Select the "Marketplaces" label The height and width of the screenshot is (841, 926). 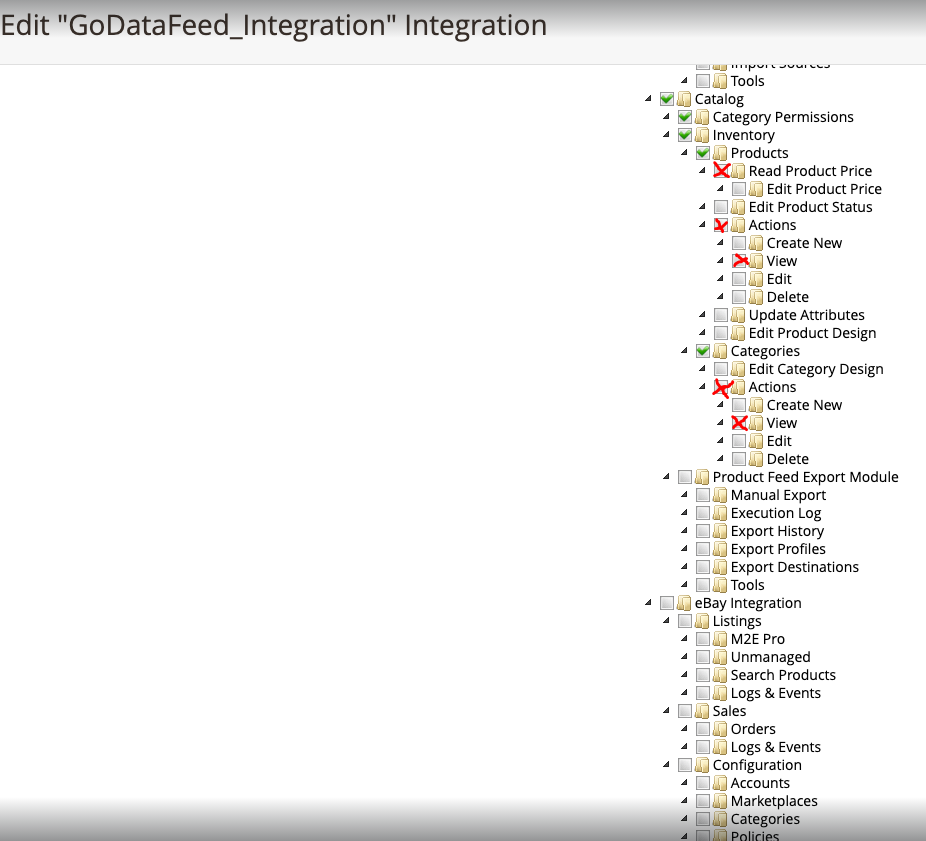tap(774, 801)
